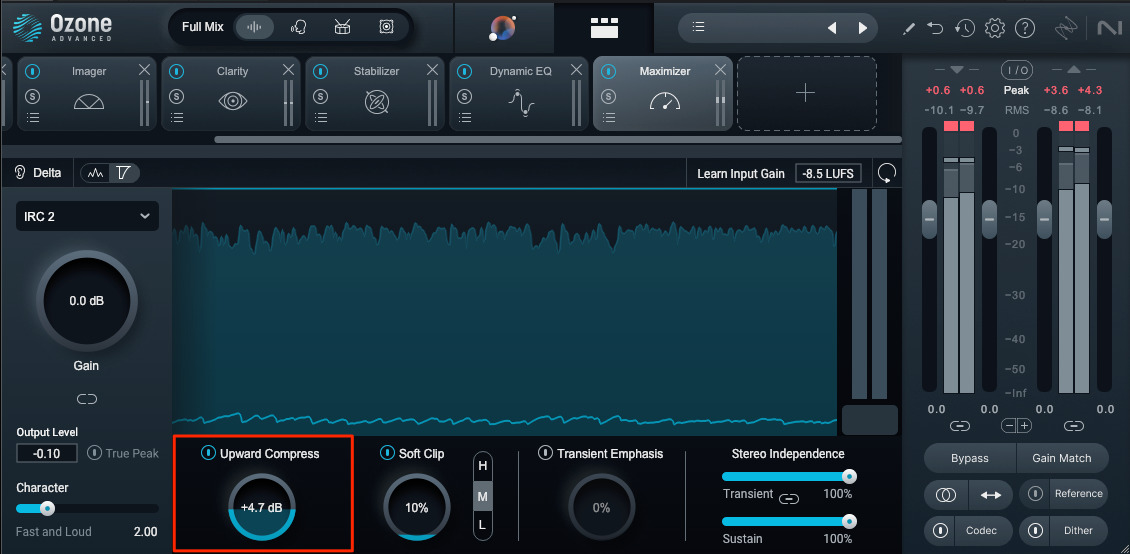Click the module chain horizontal scrollbar
The width and height of the screenshot is (1130, 554).
point(558,140)
